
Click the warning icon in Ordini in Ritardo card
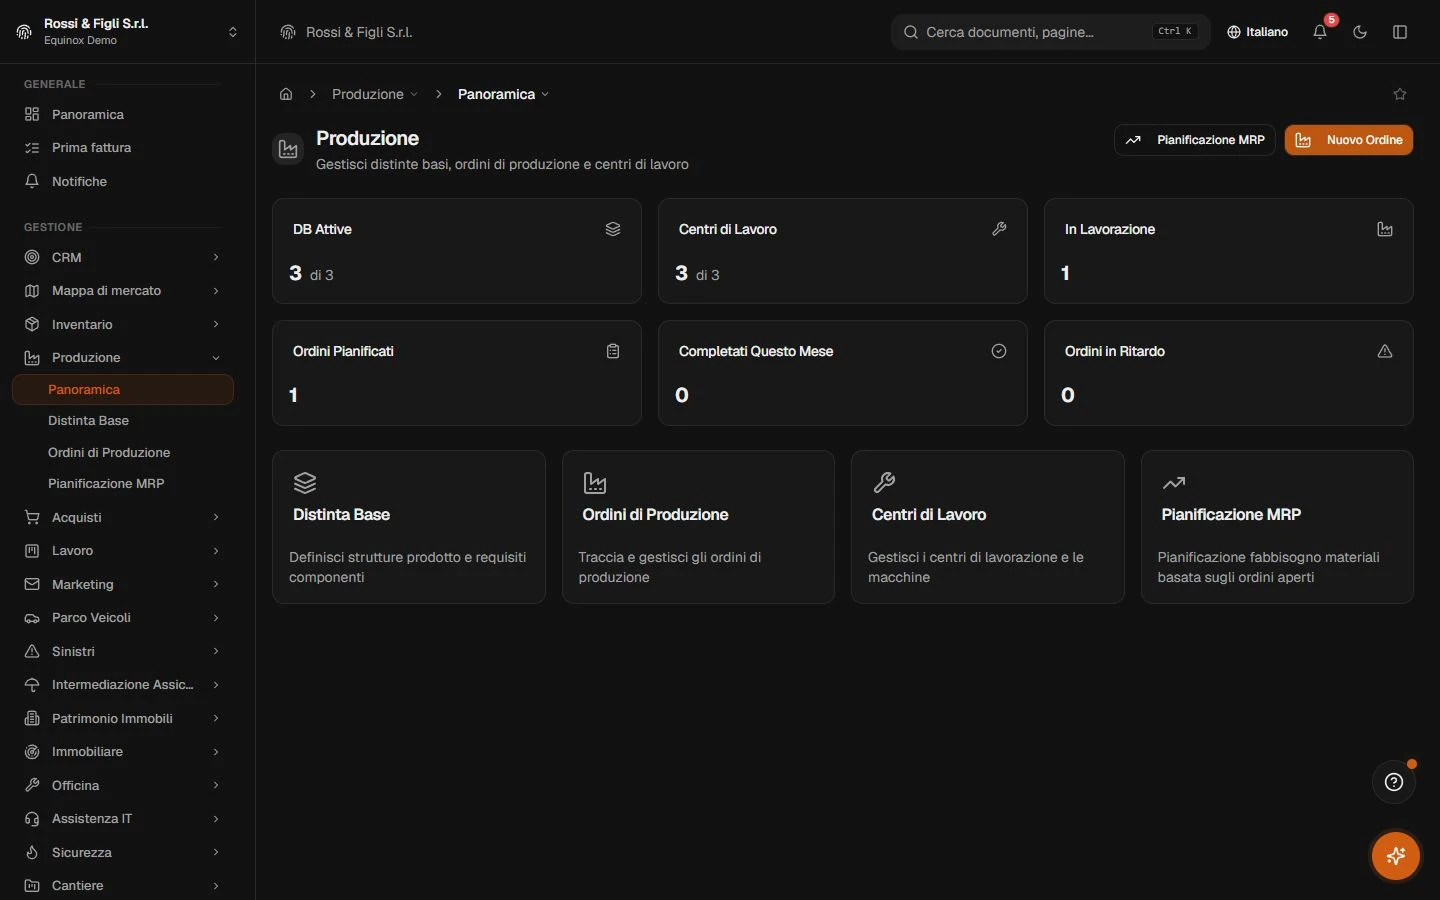coord(1385,351)
